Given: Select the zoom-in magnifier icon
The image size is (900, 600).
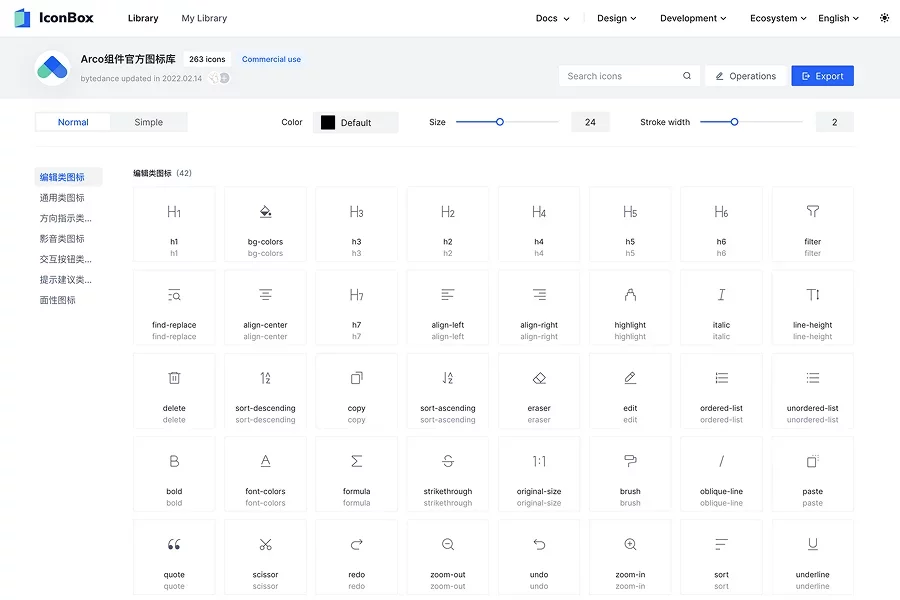Looking at the screenshot, I should tap(630, 545).
